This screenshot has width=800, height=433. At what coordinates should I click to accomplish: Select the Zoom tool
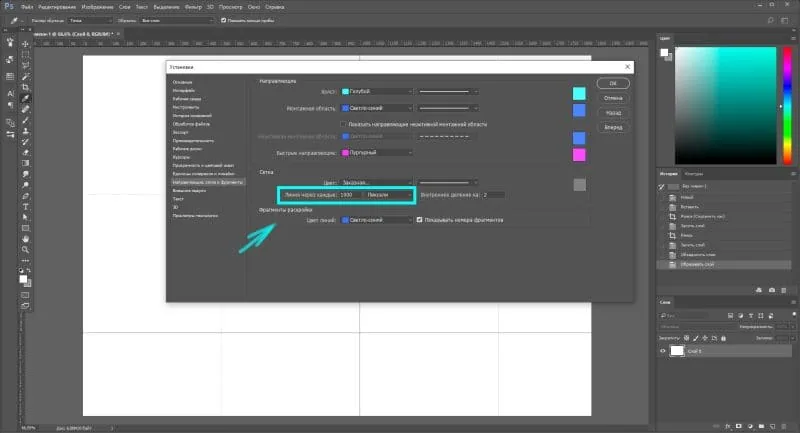point(25,249)
